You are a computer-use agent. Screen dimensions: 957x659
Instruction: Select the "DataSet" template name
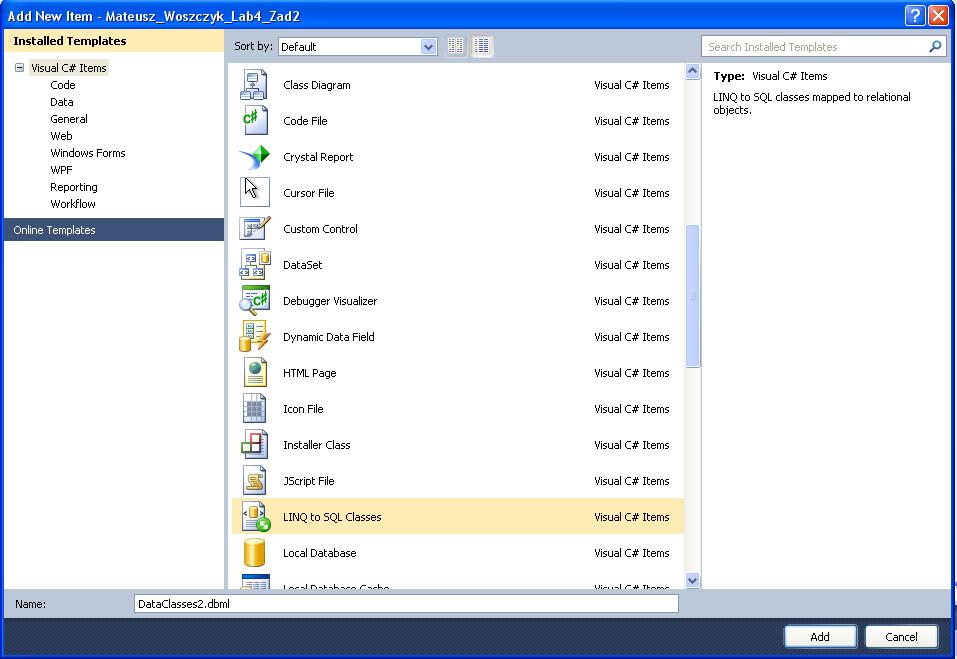point(303,265)
